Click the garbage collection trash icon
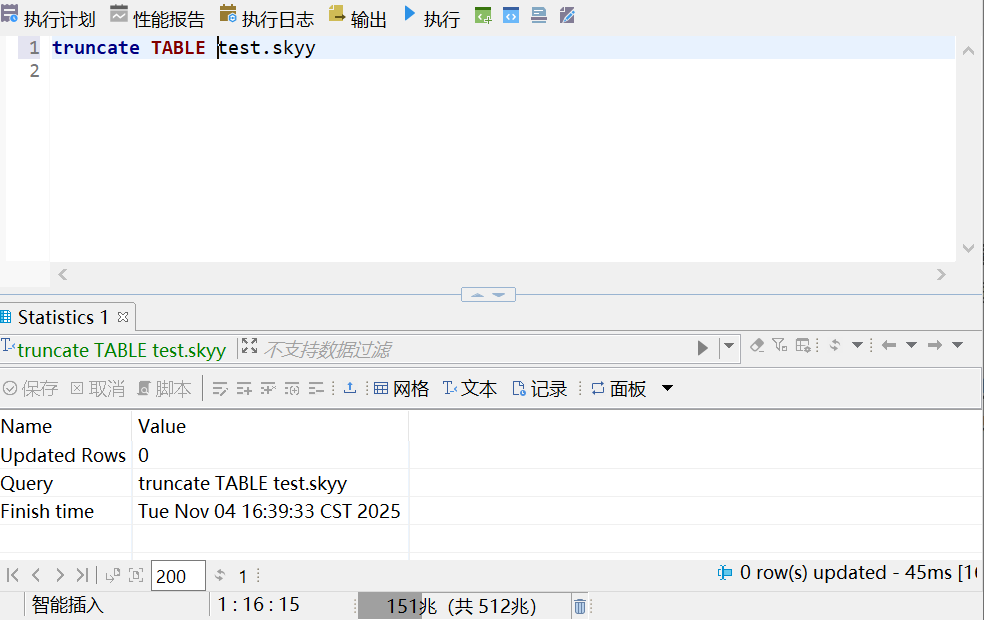This screenshot has height=620, width=984. click(x=580, y=606)
